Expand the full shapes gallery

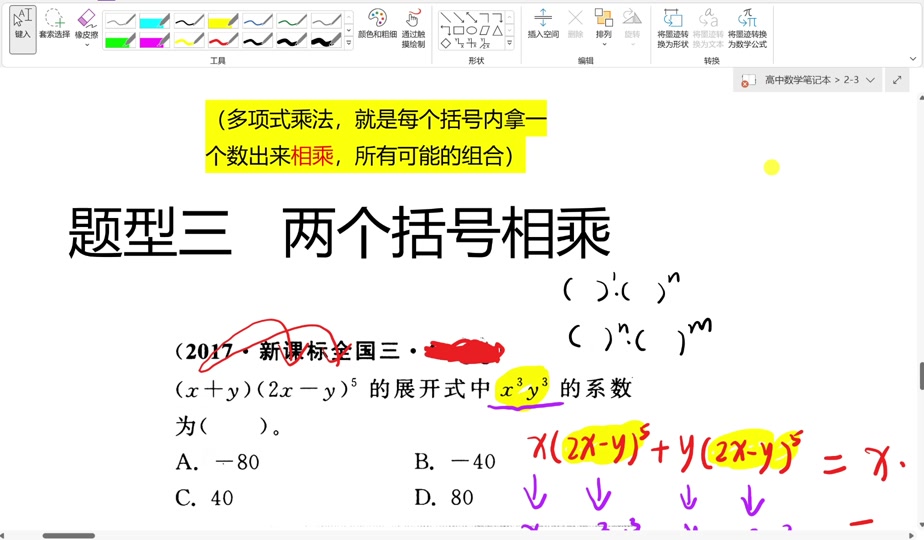[510, 43]
